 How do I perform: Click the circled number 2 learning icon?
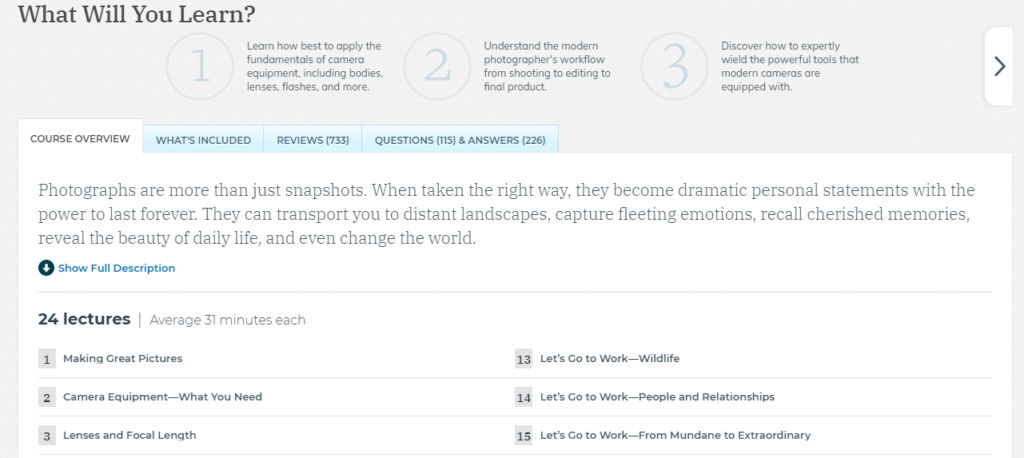pos(437,66)
